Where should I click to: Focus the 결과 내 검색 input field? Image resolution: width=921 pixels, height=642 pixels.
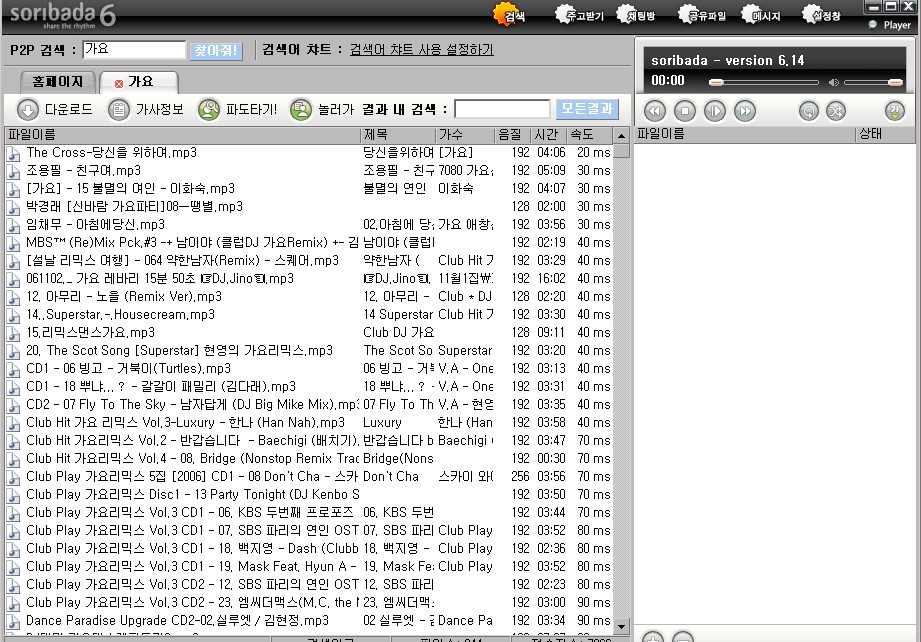[502, 109]
